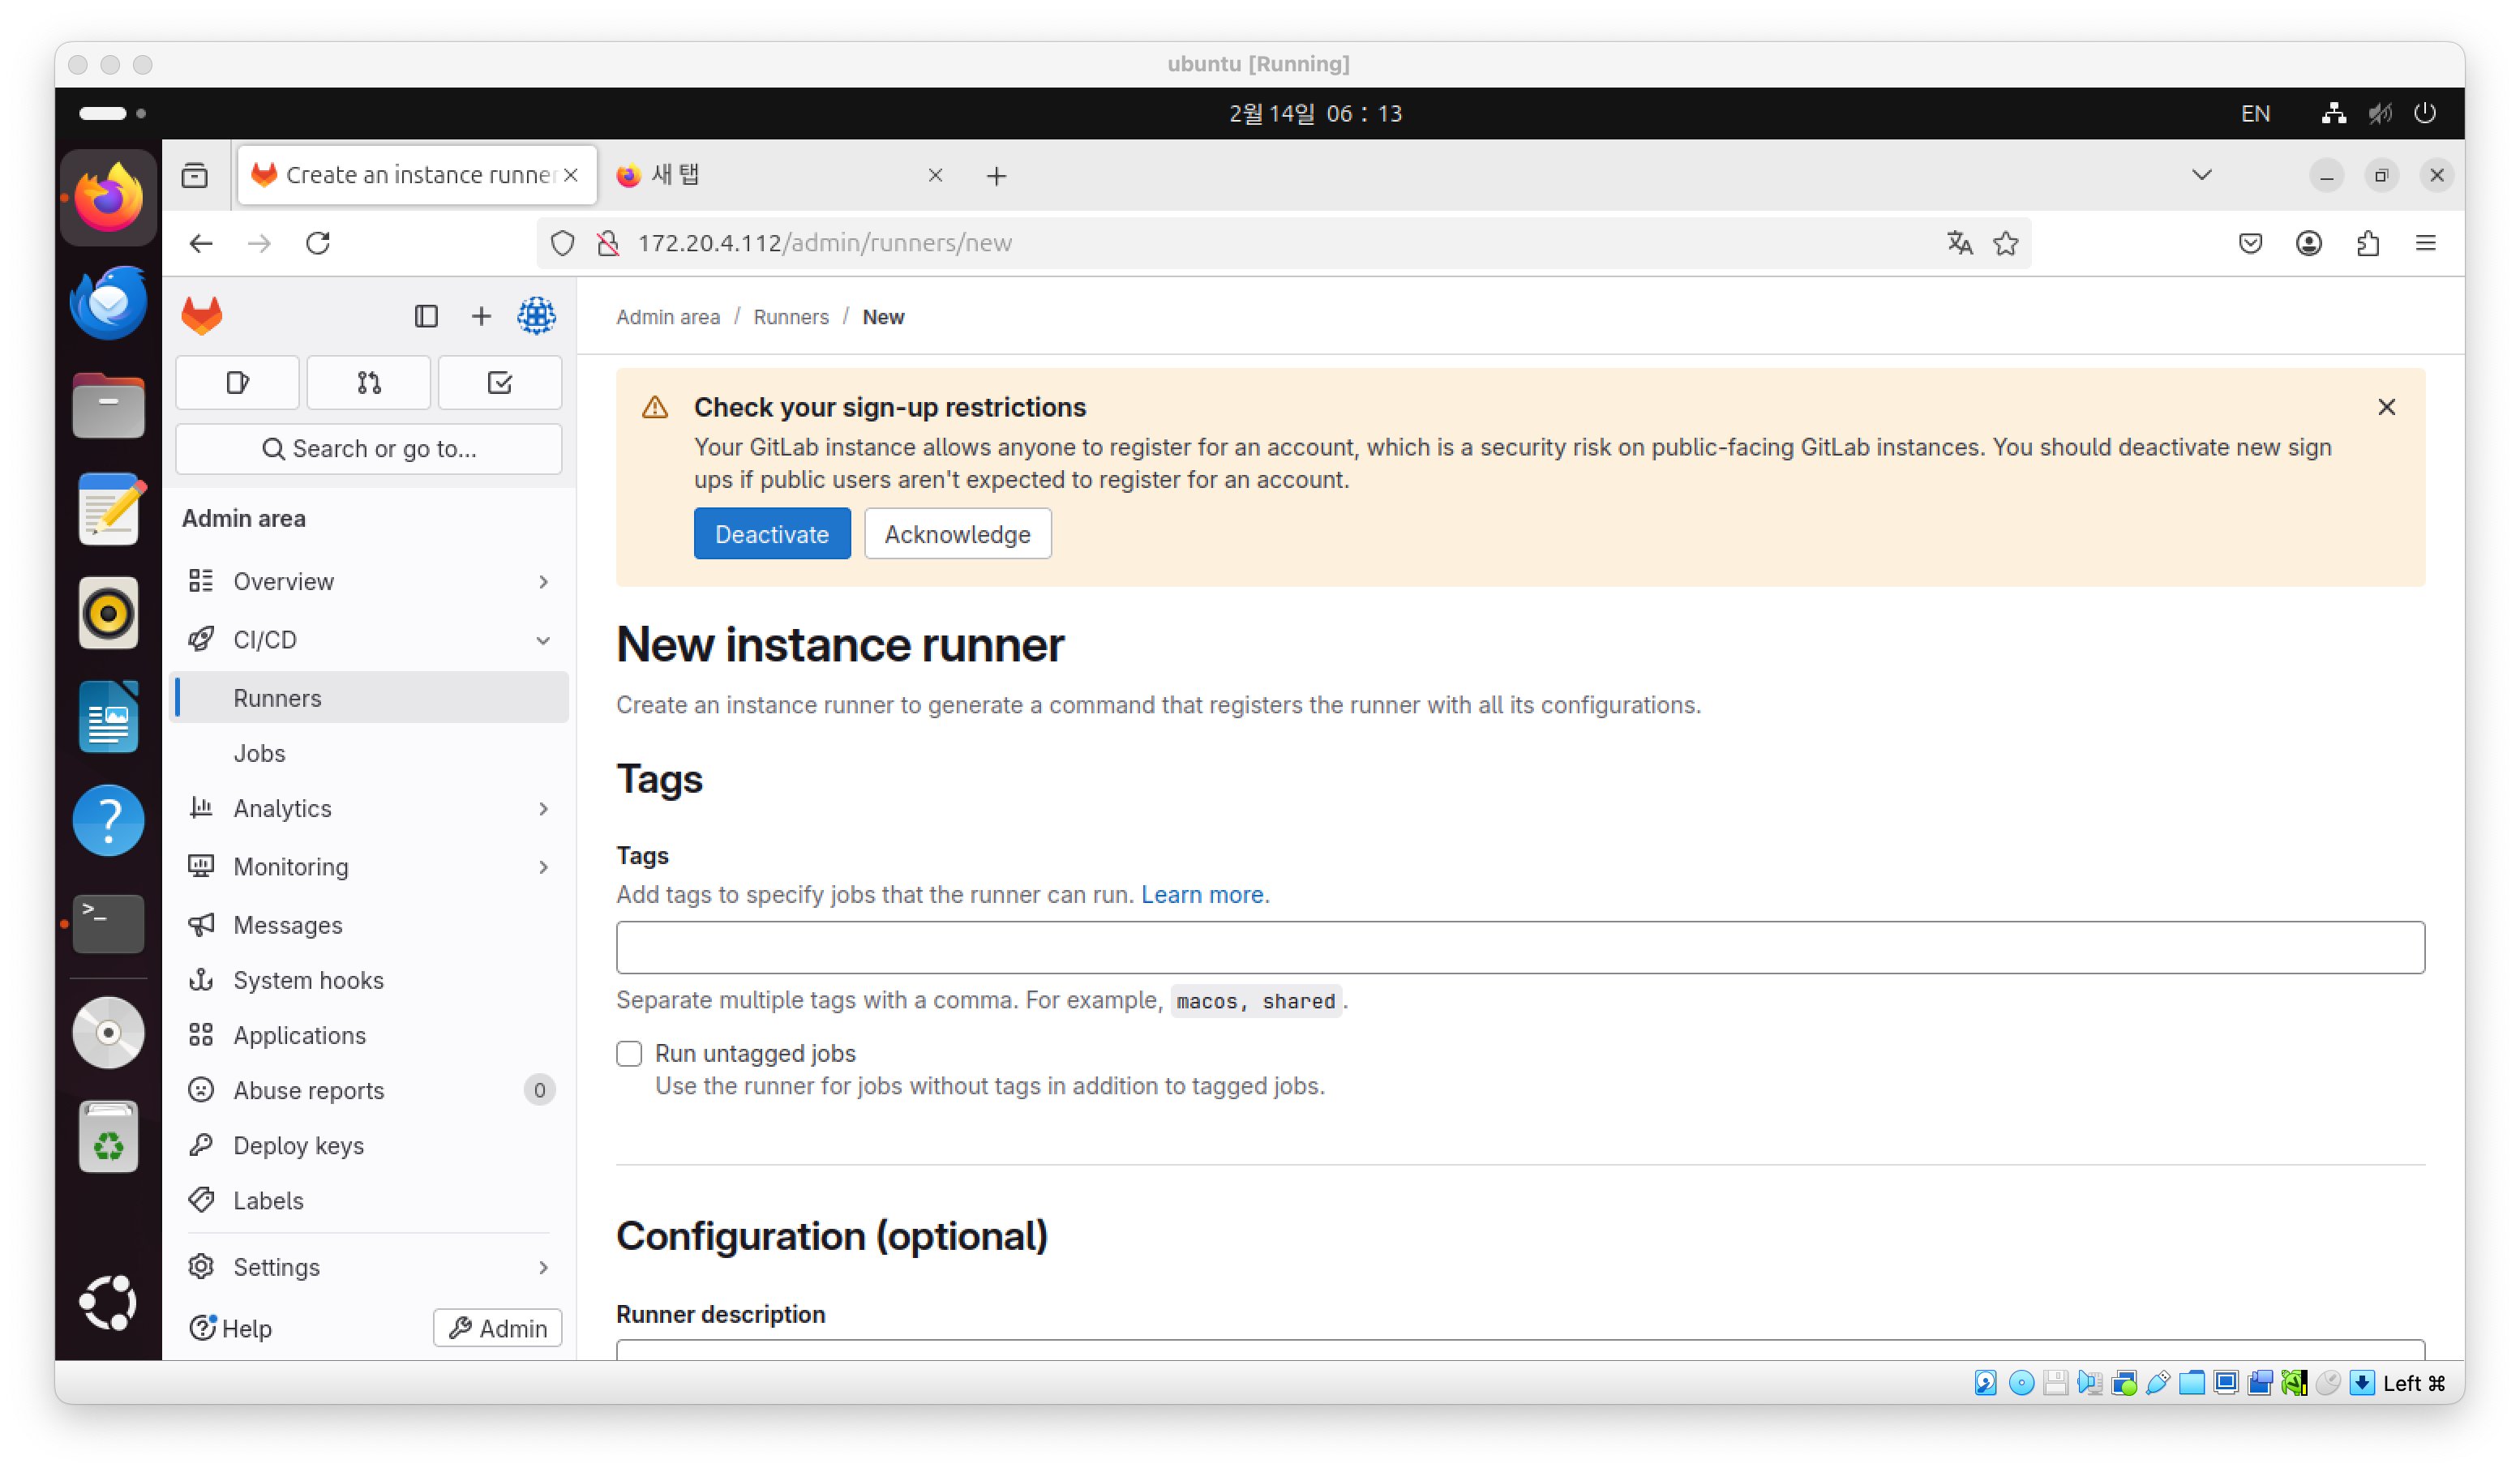
Task: Select Runners in the sidebar
Action: coord(369,698)
